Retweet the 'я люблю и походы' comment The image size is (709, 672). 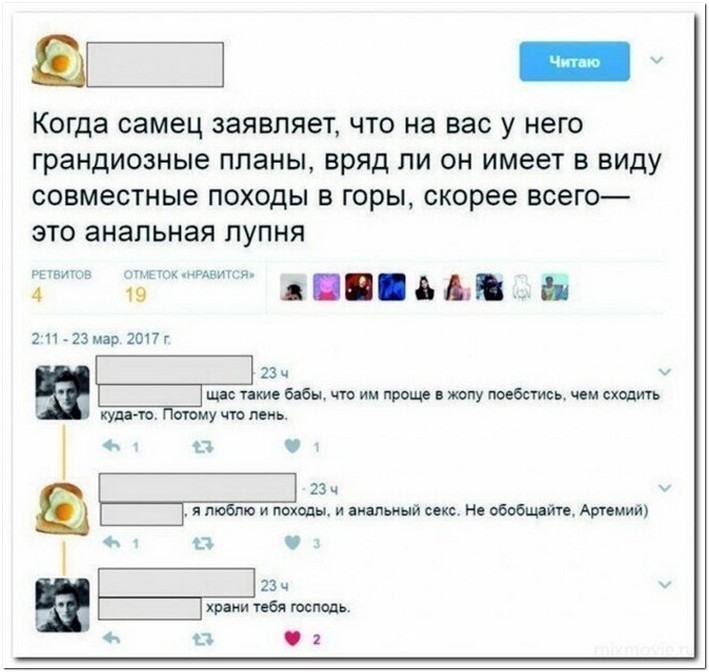pos(203,543)
